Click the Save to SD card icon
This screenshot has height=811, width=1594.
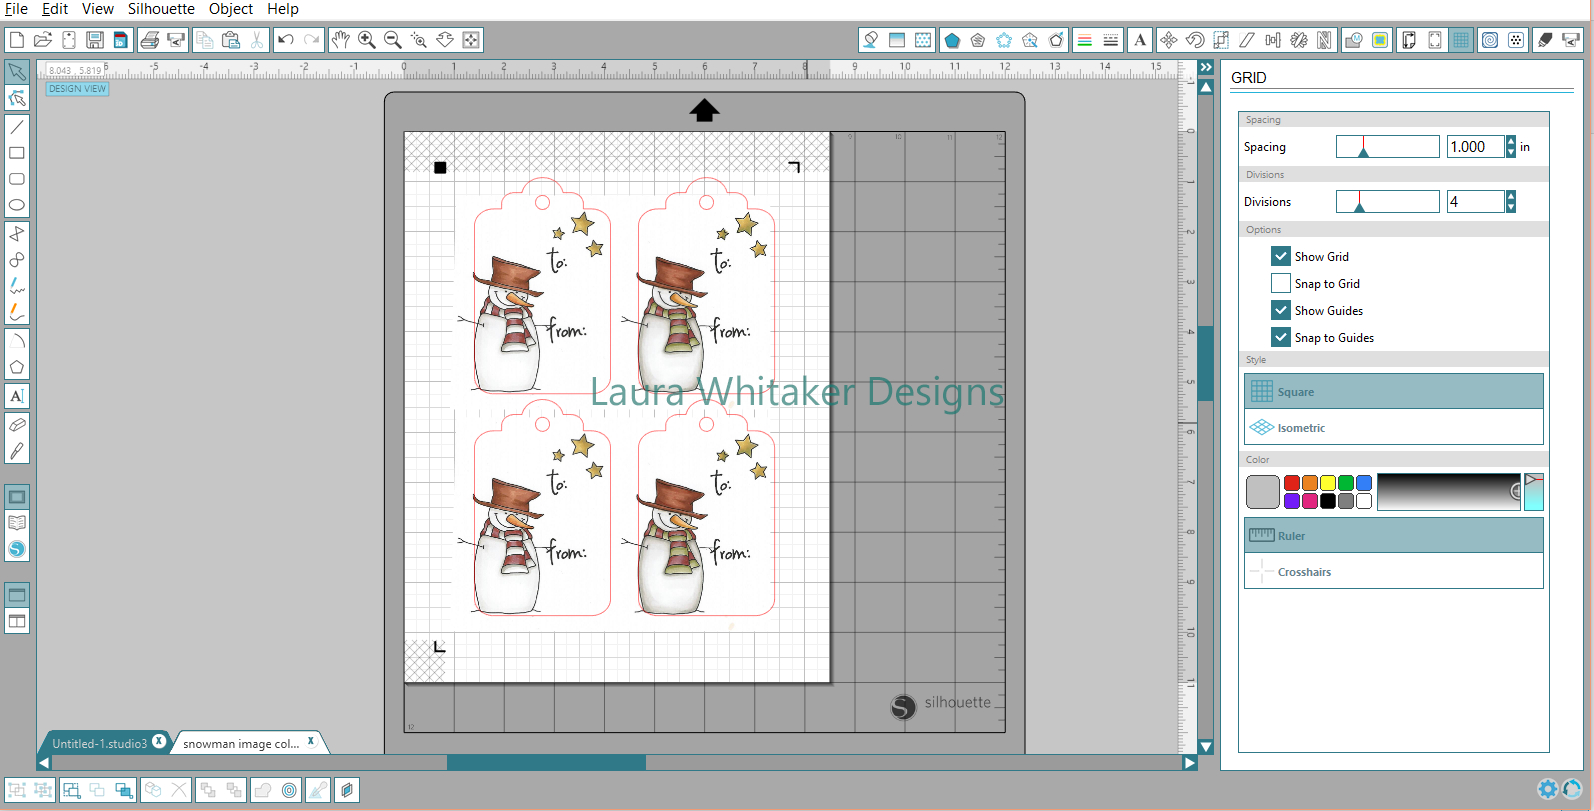tap(120, 40)
